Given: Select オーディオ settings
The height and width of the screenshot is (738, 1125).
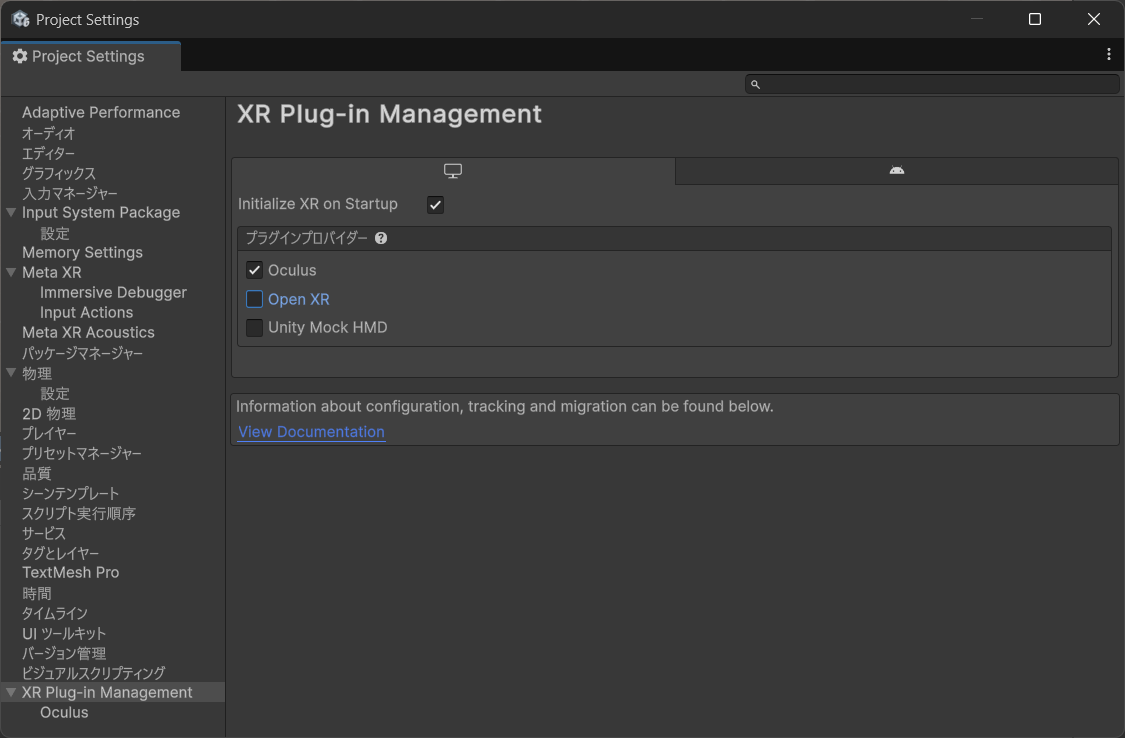Looking at the screenshot, I should pyautogui.click(x=49, y=133).
